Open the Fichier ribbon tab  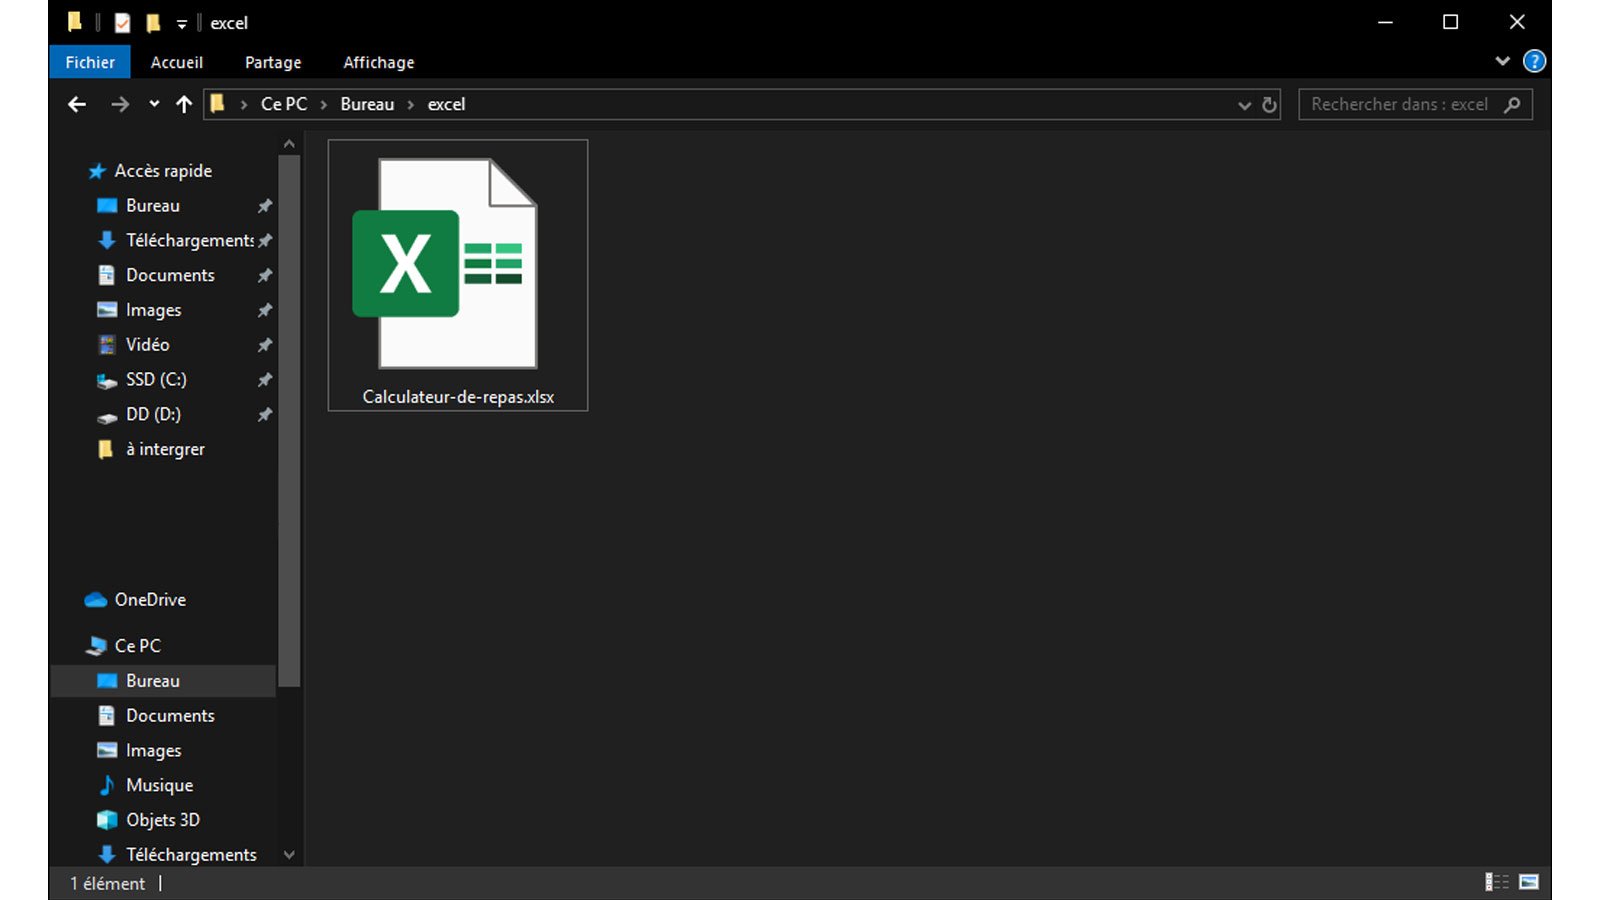[90, 62]
